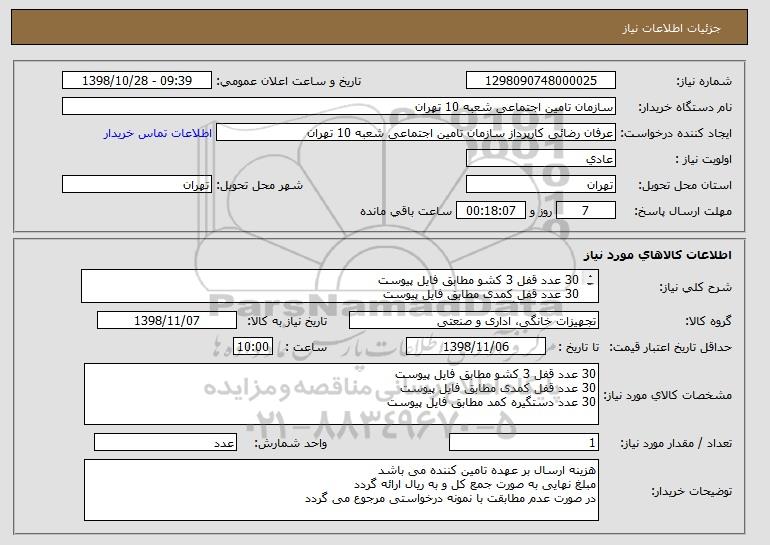Click the label شرح کلی نیاز
The image size is (770, 545).
point(695,288)
